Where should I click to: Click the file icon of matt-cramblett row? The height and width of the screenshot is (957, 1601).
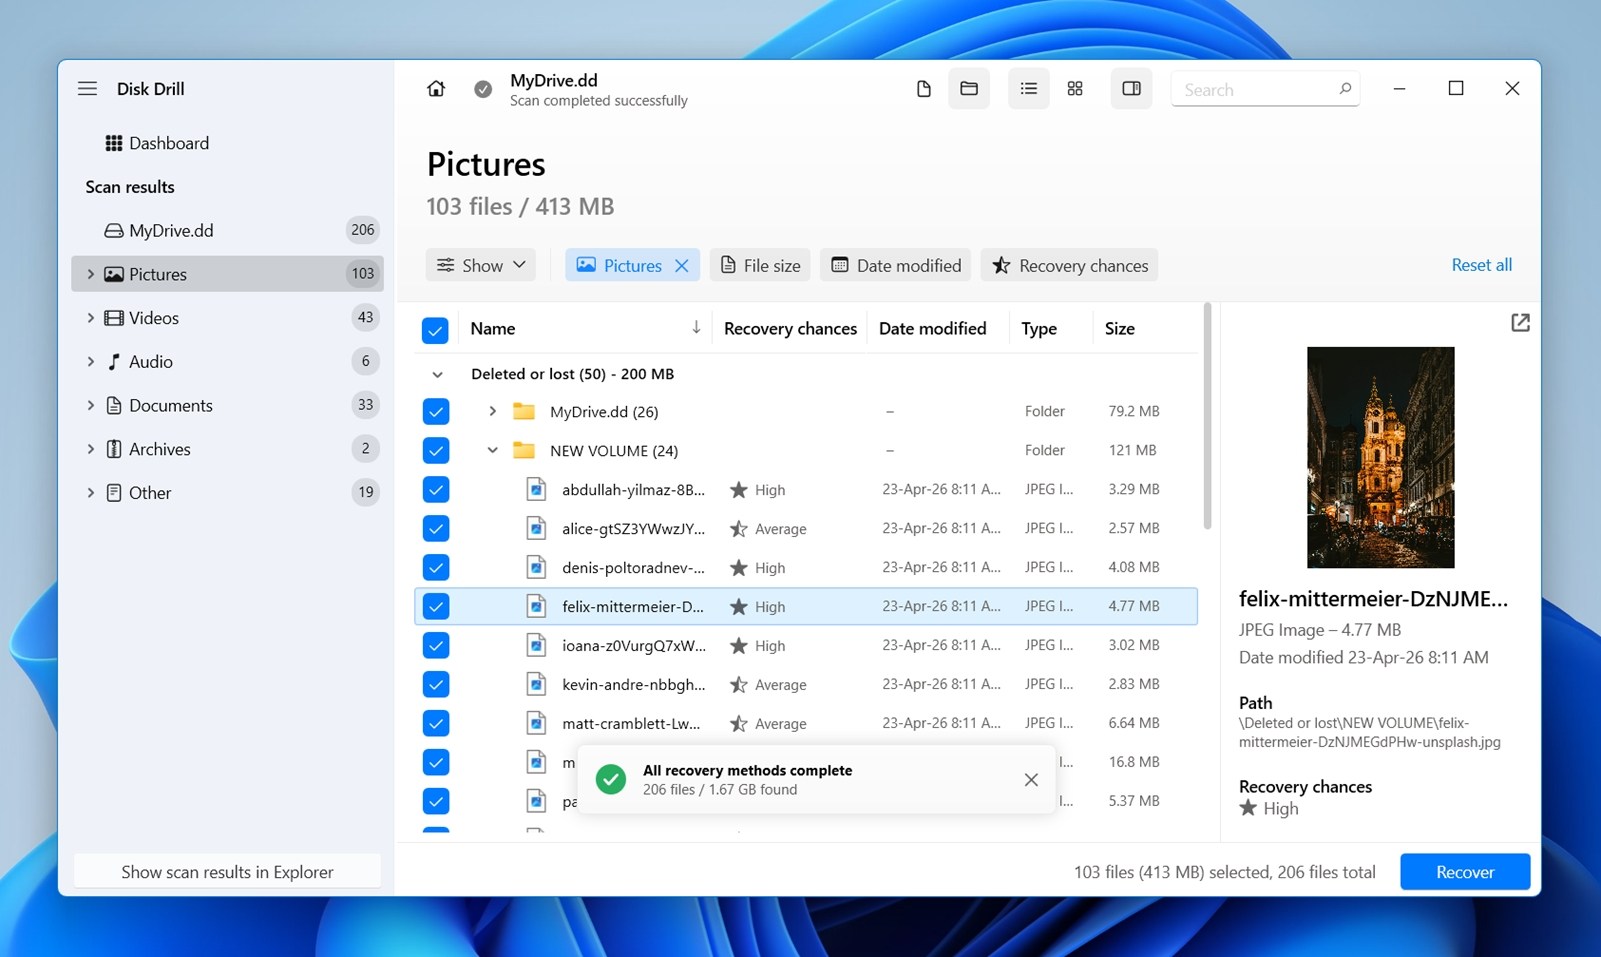[x=536, y=723]
